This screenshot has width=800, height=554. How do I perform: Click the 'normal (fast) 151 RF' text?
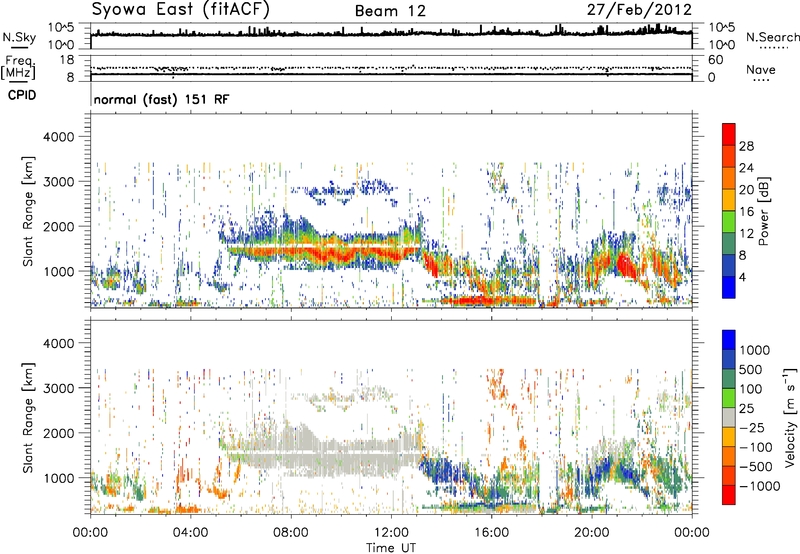coord(161,99)
